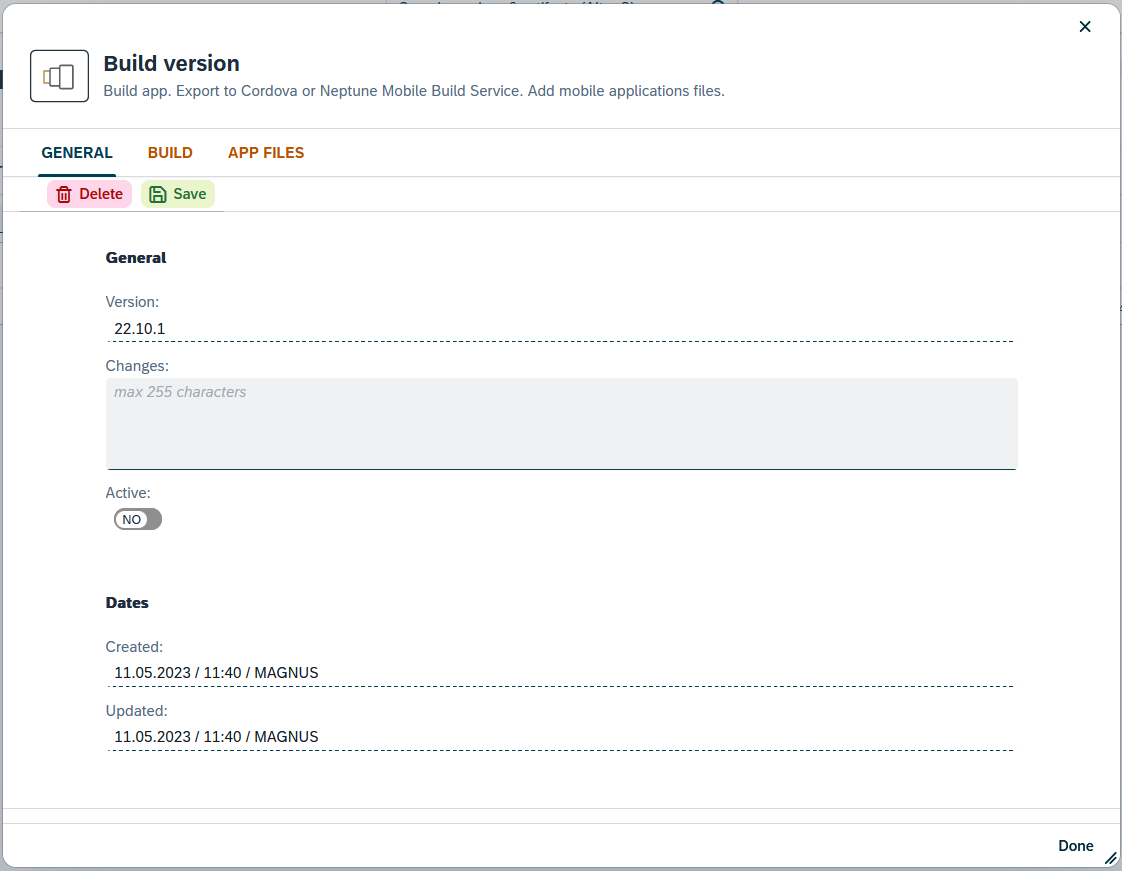The height and width of the screenshot is (871, 1122).
Task: Switch to the BUILD tab
Action: point(170,152)
